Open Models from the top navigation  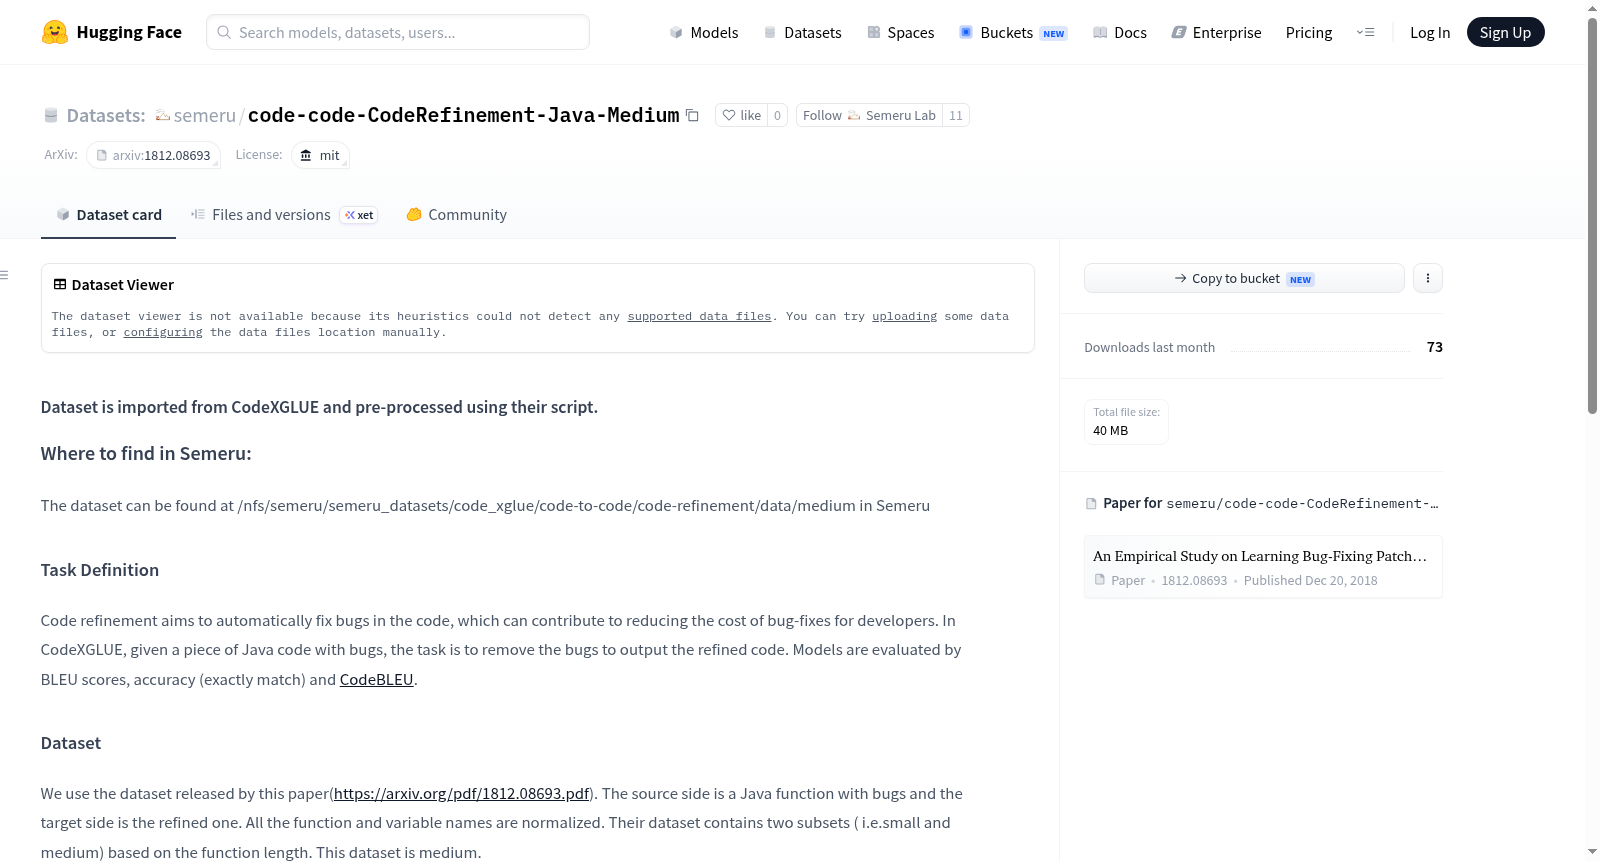click(704, 32)
